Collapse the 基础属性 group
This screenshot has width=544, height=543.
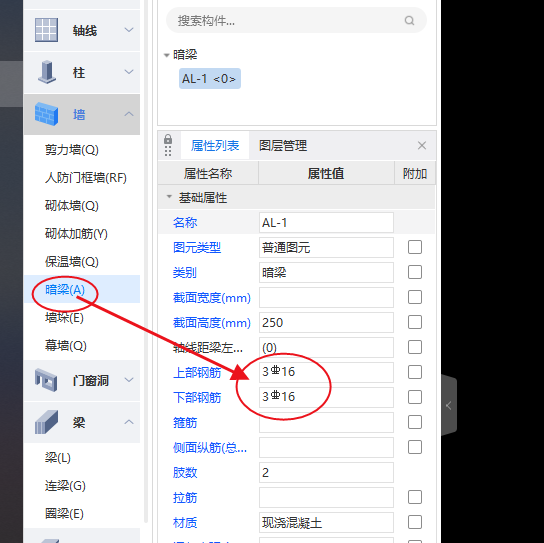tap(169, 197)
